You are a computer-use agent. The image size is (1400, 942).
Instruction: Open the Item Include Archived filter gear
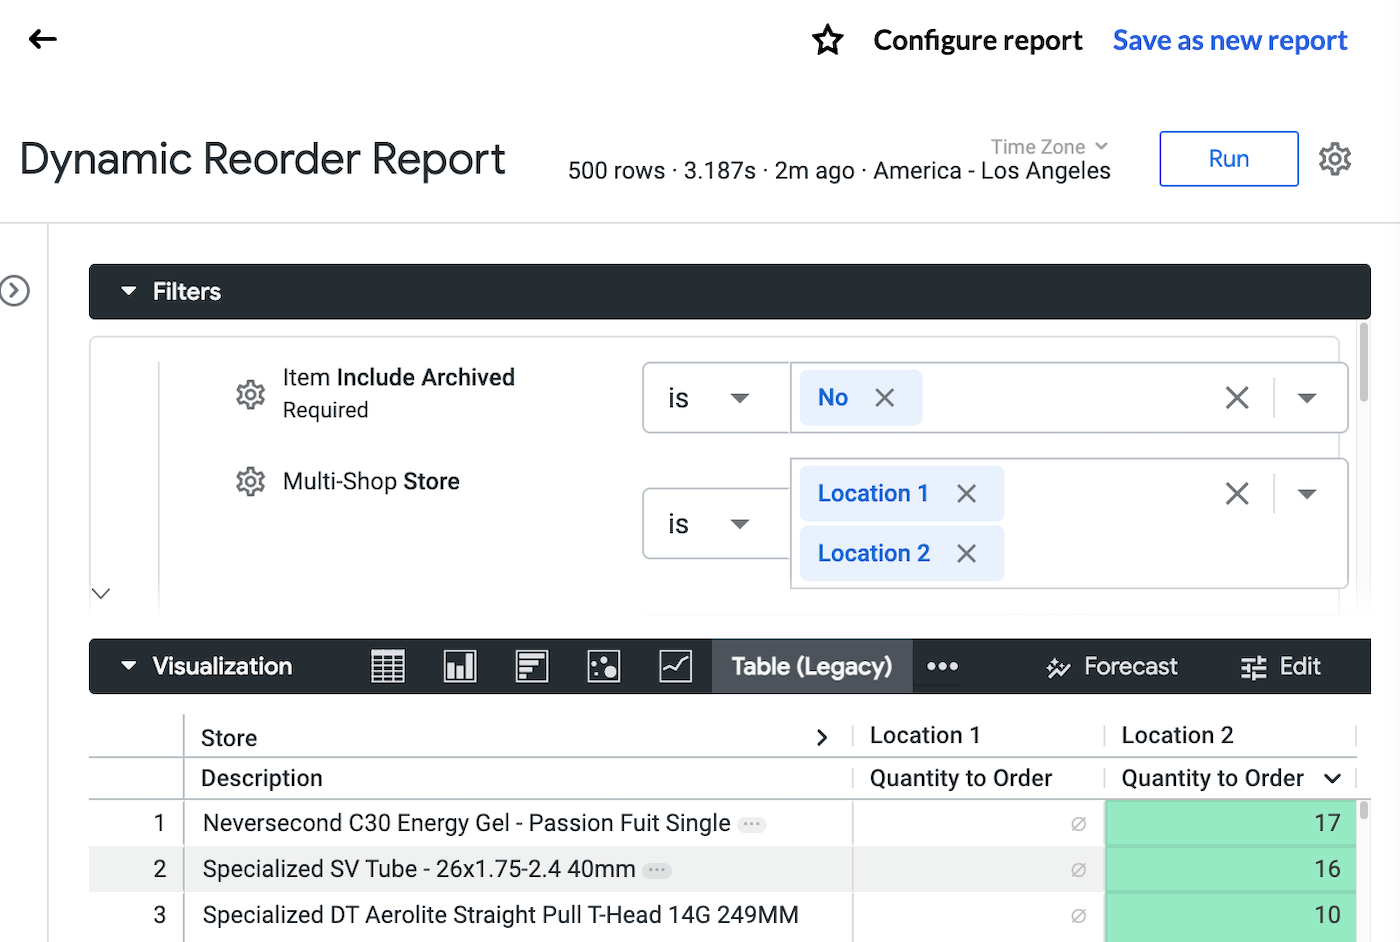point(250,394)
